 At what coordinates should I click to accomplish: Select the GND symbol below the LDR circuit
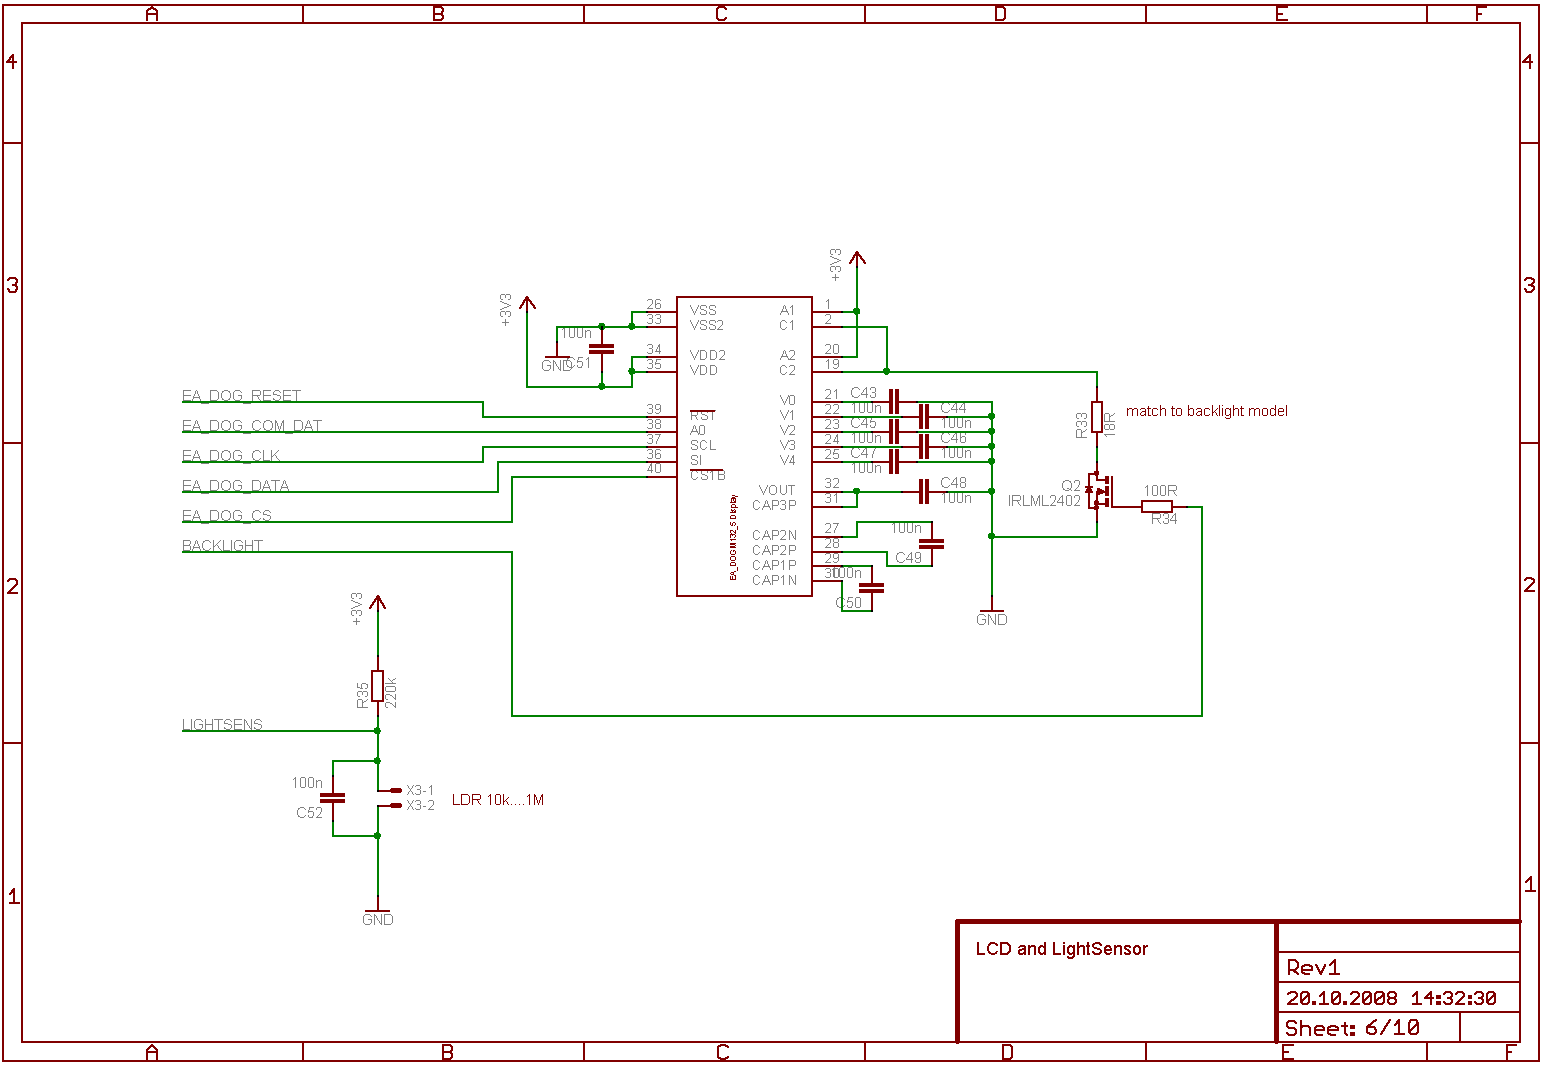point(377,914)
